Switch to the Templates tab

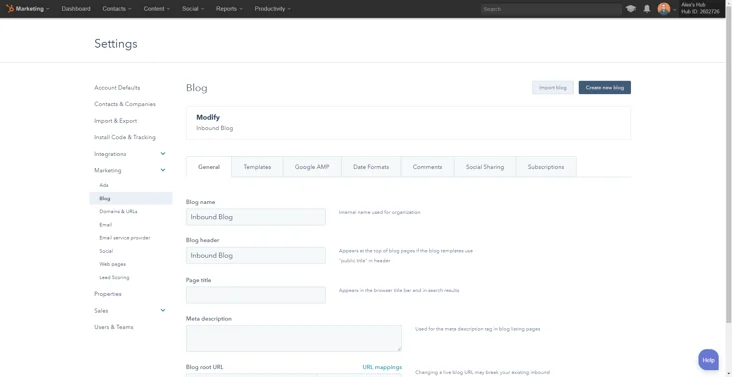click(257, 167)
